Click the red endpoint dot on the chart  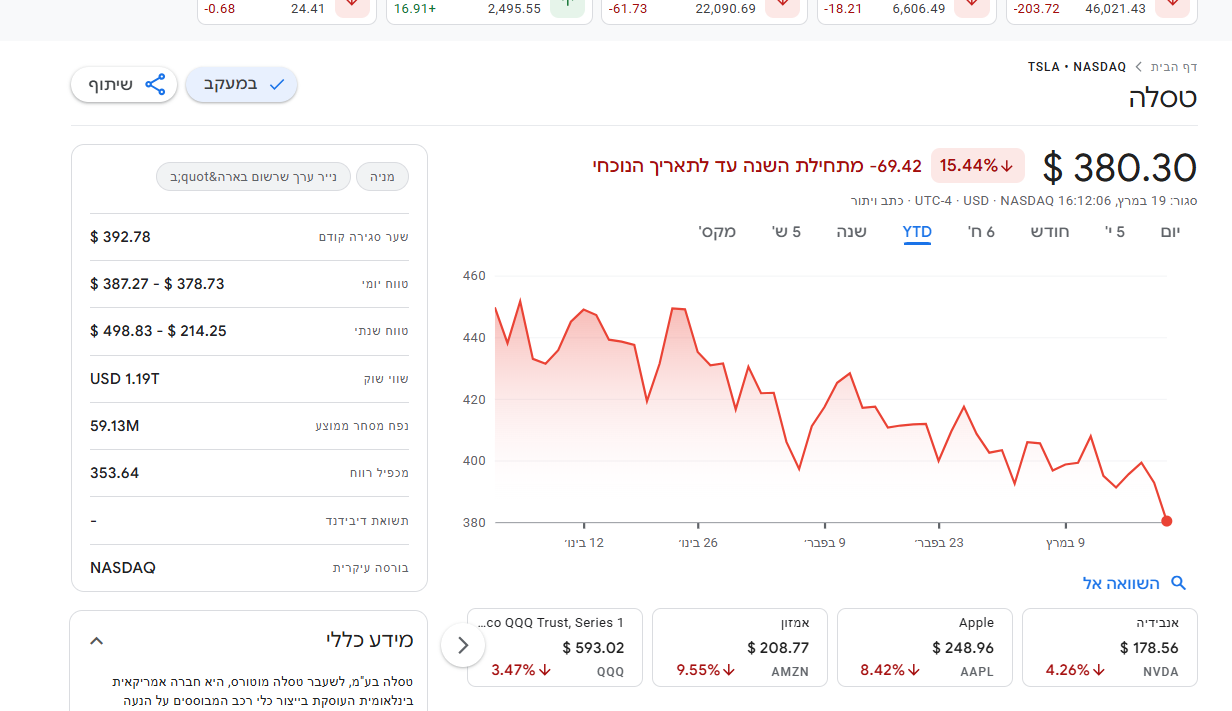coord(1167,521)
